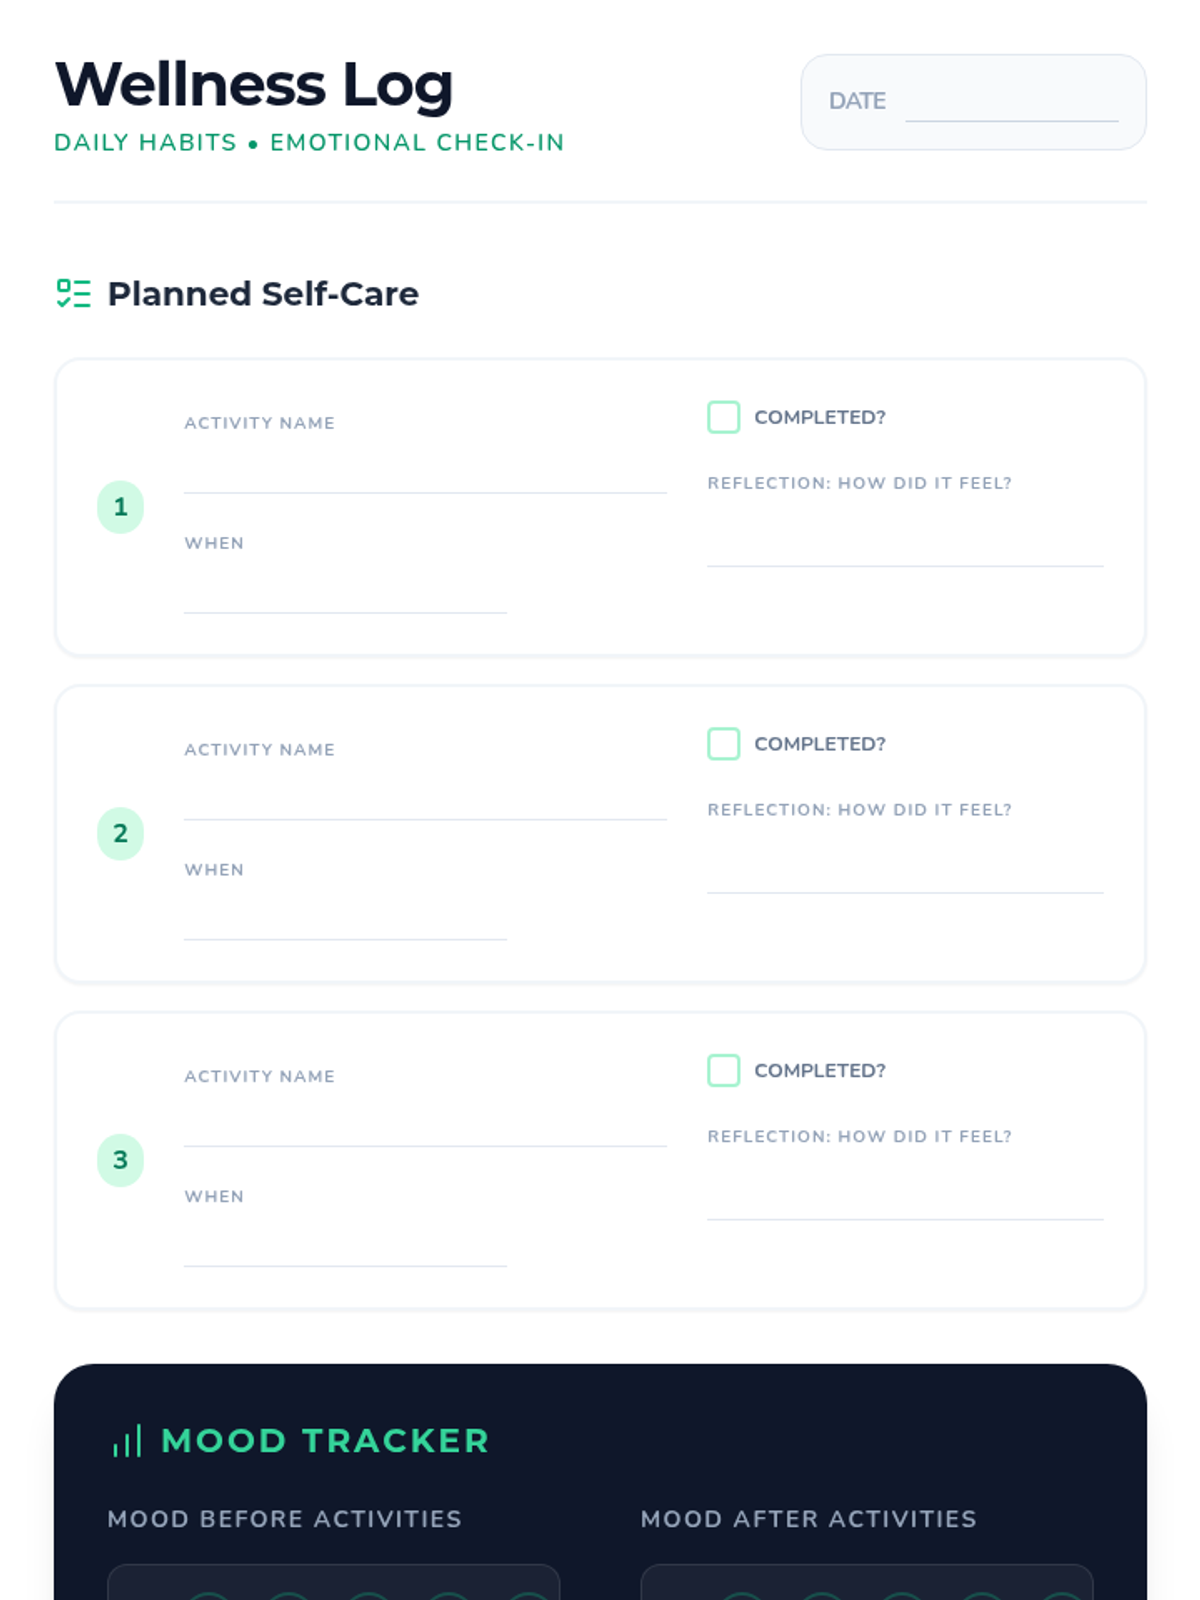Mark activity 3 as completed
This screenshot has width=1200, height=1600.
click(x=723, y=1070)
